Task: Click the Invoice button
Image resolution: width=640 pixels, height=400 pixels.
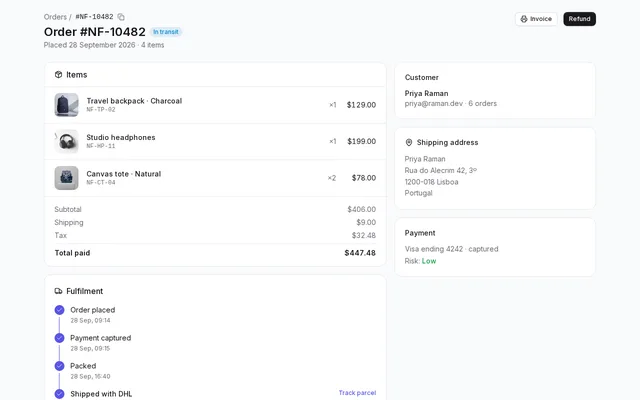Action: tap(536, 19)
